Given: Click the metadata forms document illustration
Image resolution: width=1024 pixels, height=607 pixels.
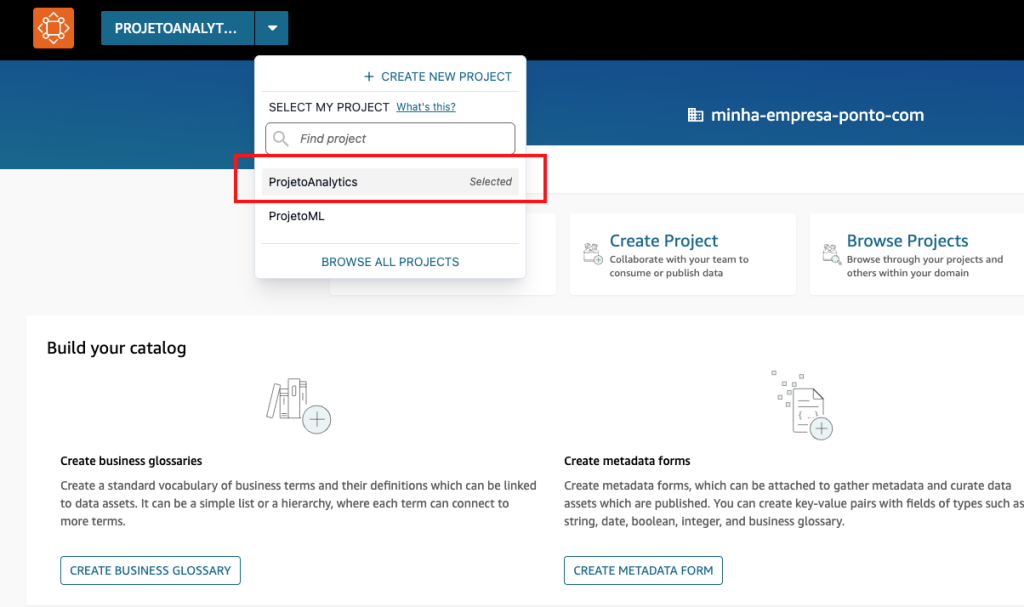Looking at the screenshot, I should click(x=802, y=405).
